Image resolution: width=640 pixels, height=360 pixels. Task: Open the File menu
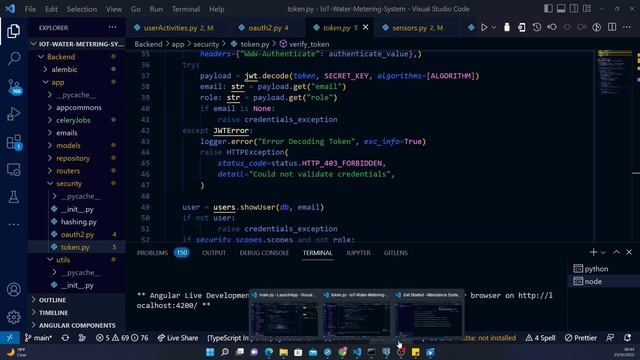[30, 9]
